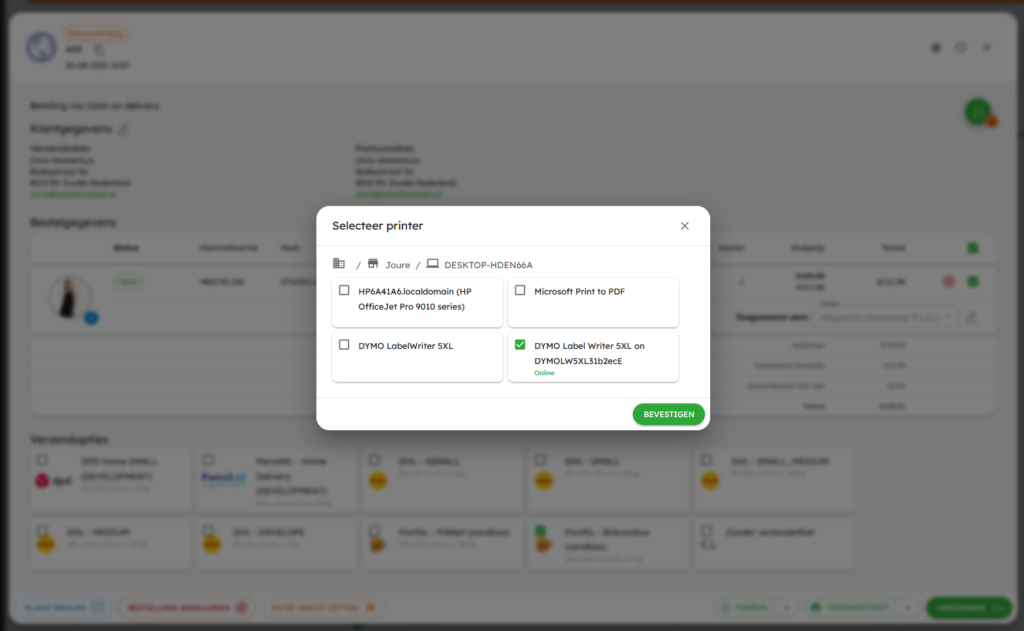Click the round green button at top right of the order page
Viewport: 1024px width, 631px height.
[978, 112]
